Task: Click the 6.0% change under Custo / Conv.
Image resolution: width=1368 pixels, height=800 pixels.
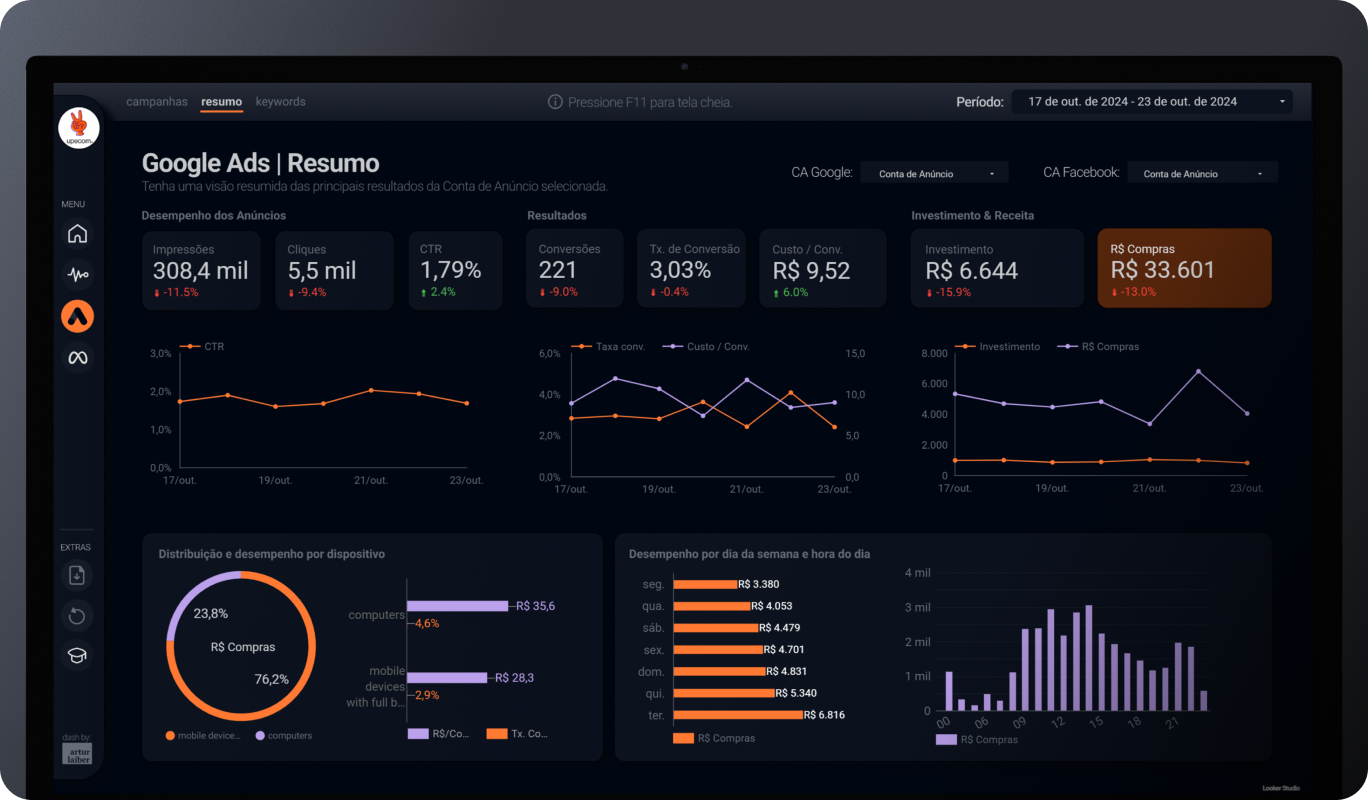Action: [x=790, y=292]
